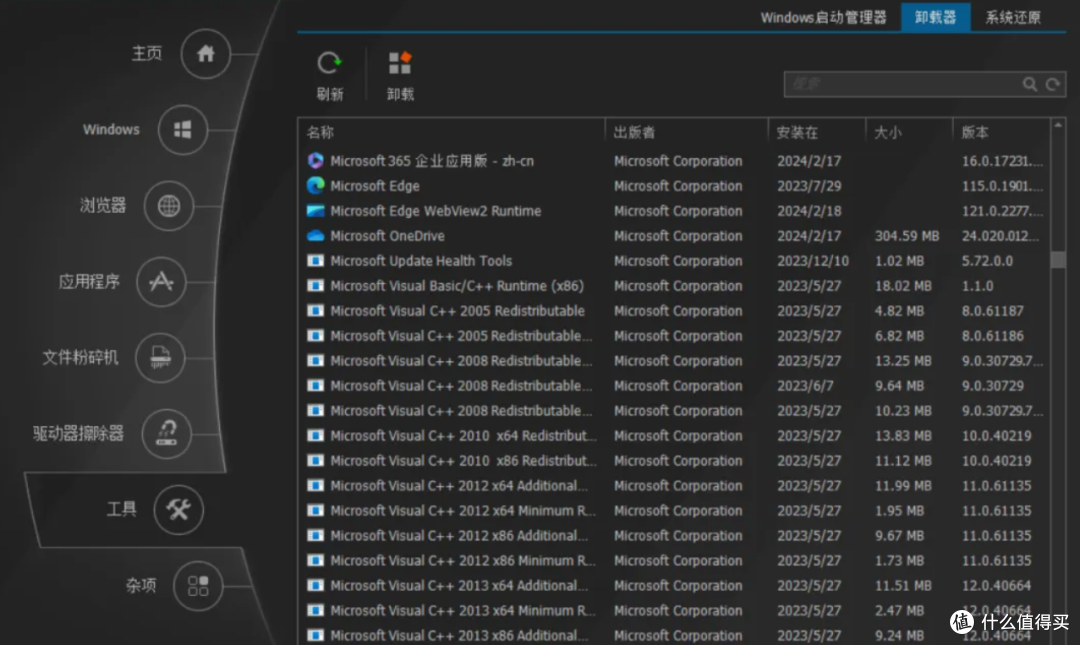The height and width of the screenshot is (645, 1080).
Task: Select Visual C++ 2013 x64 Additional row
Action: tap(675, 585)
